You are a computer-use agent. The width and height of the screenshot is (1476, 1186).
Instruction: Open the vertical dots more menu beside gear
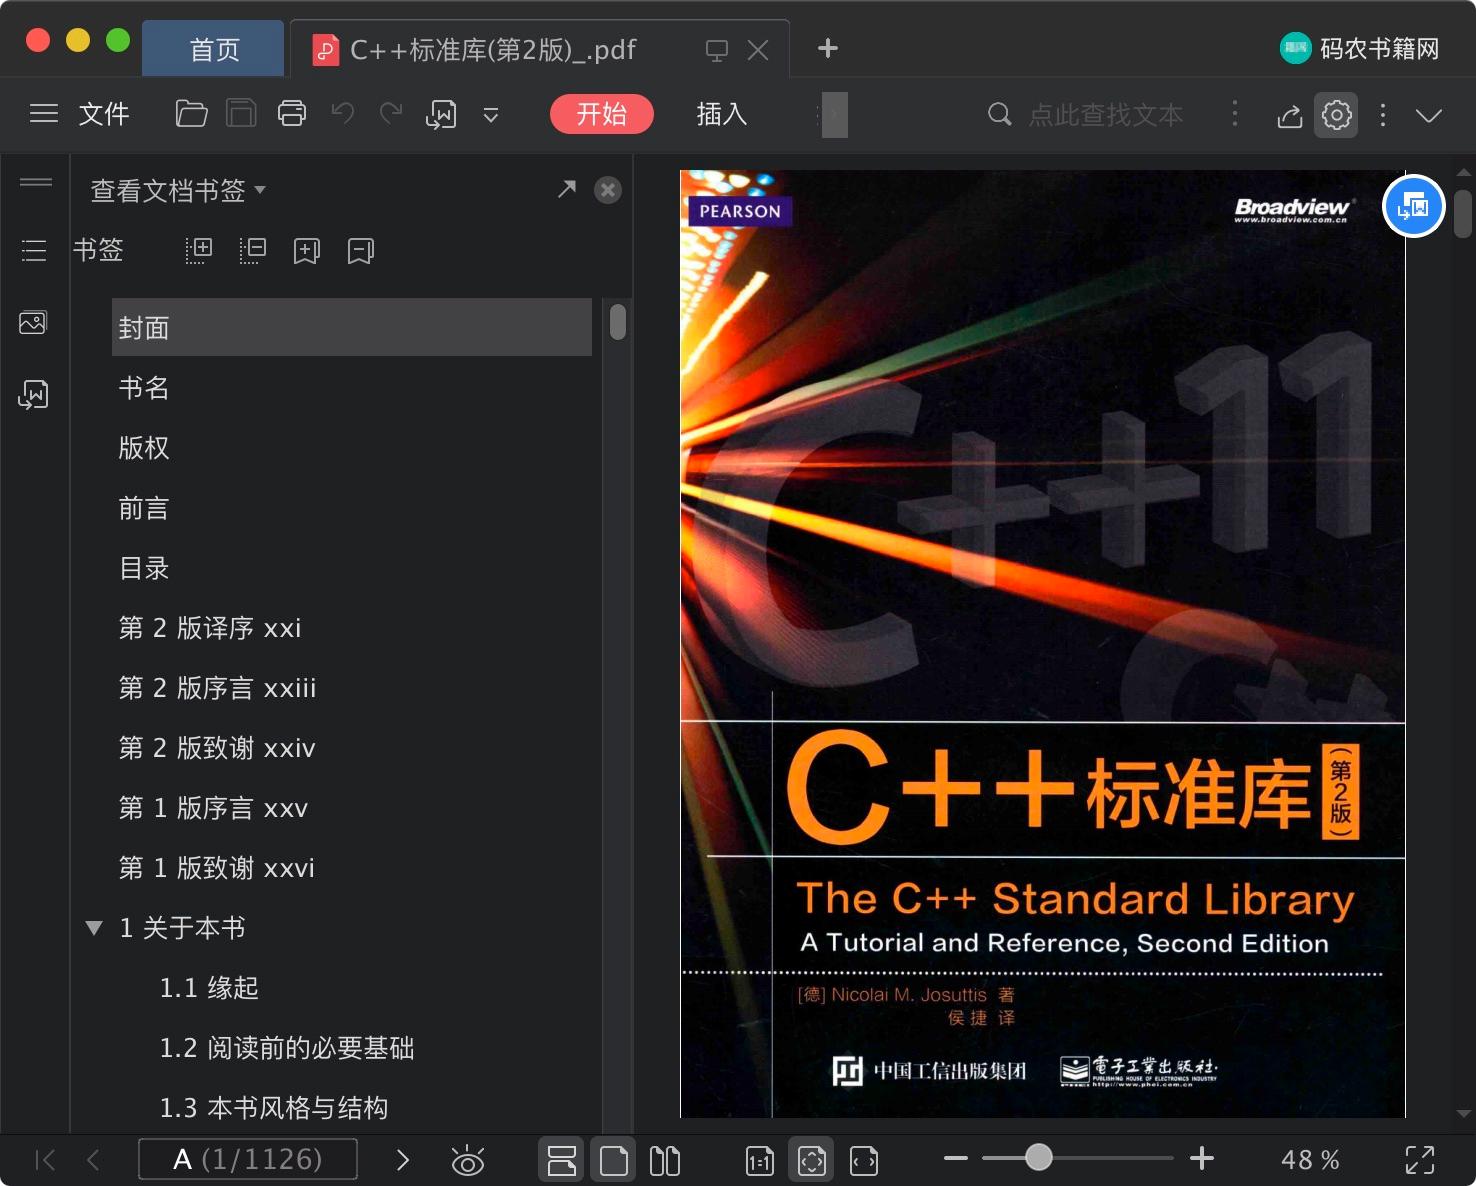(x=1383, y=115)
